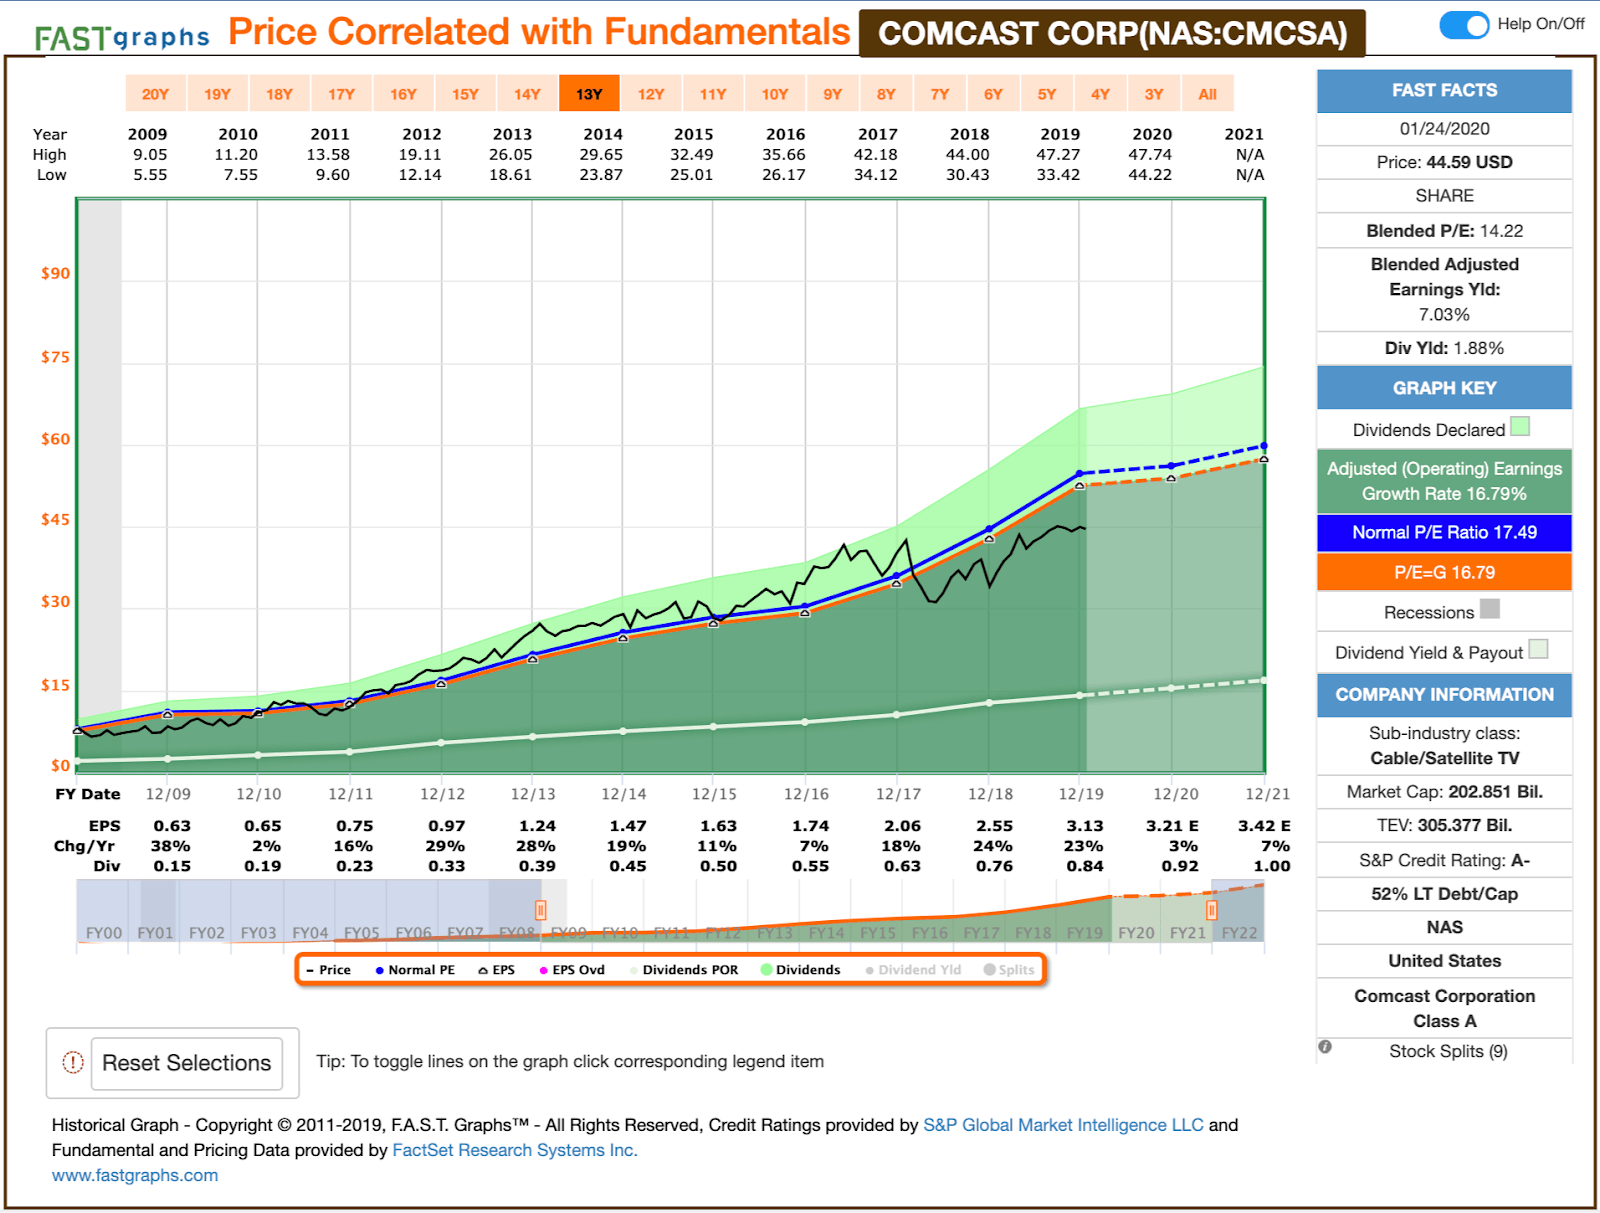Open the S&P Global Market Intelligence LLC link
1600x1213 pixels.
point(1063,1125)
